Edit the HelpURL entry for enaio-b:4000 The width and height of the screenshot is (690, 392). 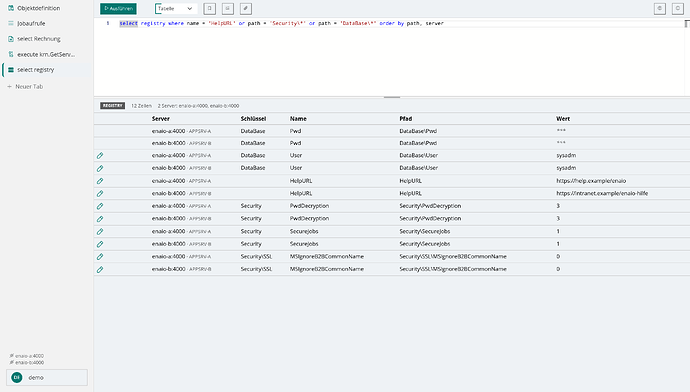tap(100, 193)
